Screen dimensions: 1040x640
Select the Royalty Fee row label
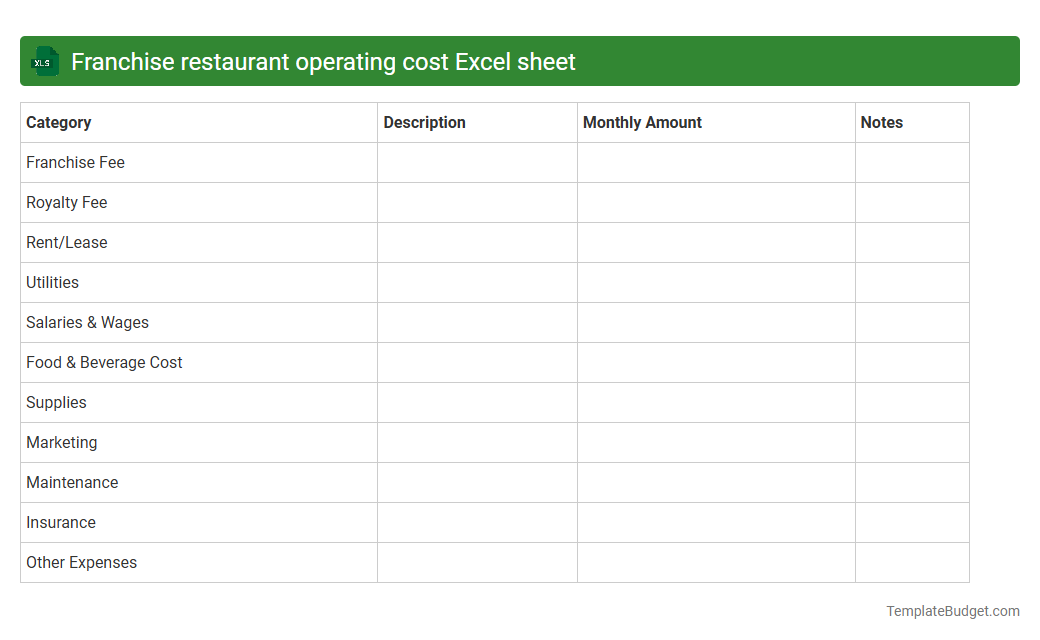tap(67, 202)
